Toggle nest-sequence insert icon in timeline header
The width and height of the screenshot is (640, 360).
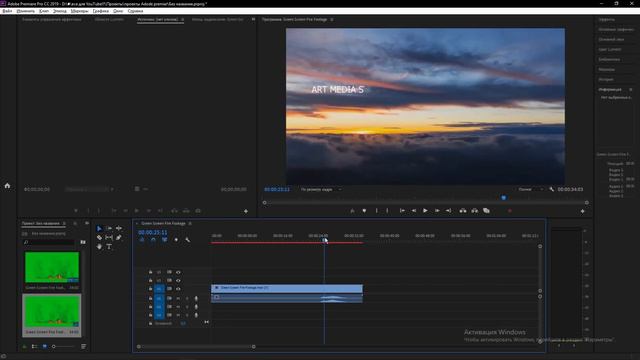pos(142,240)
